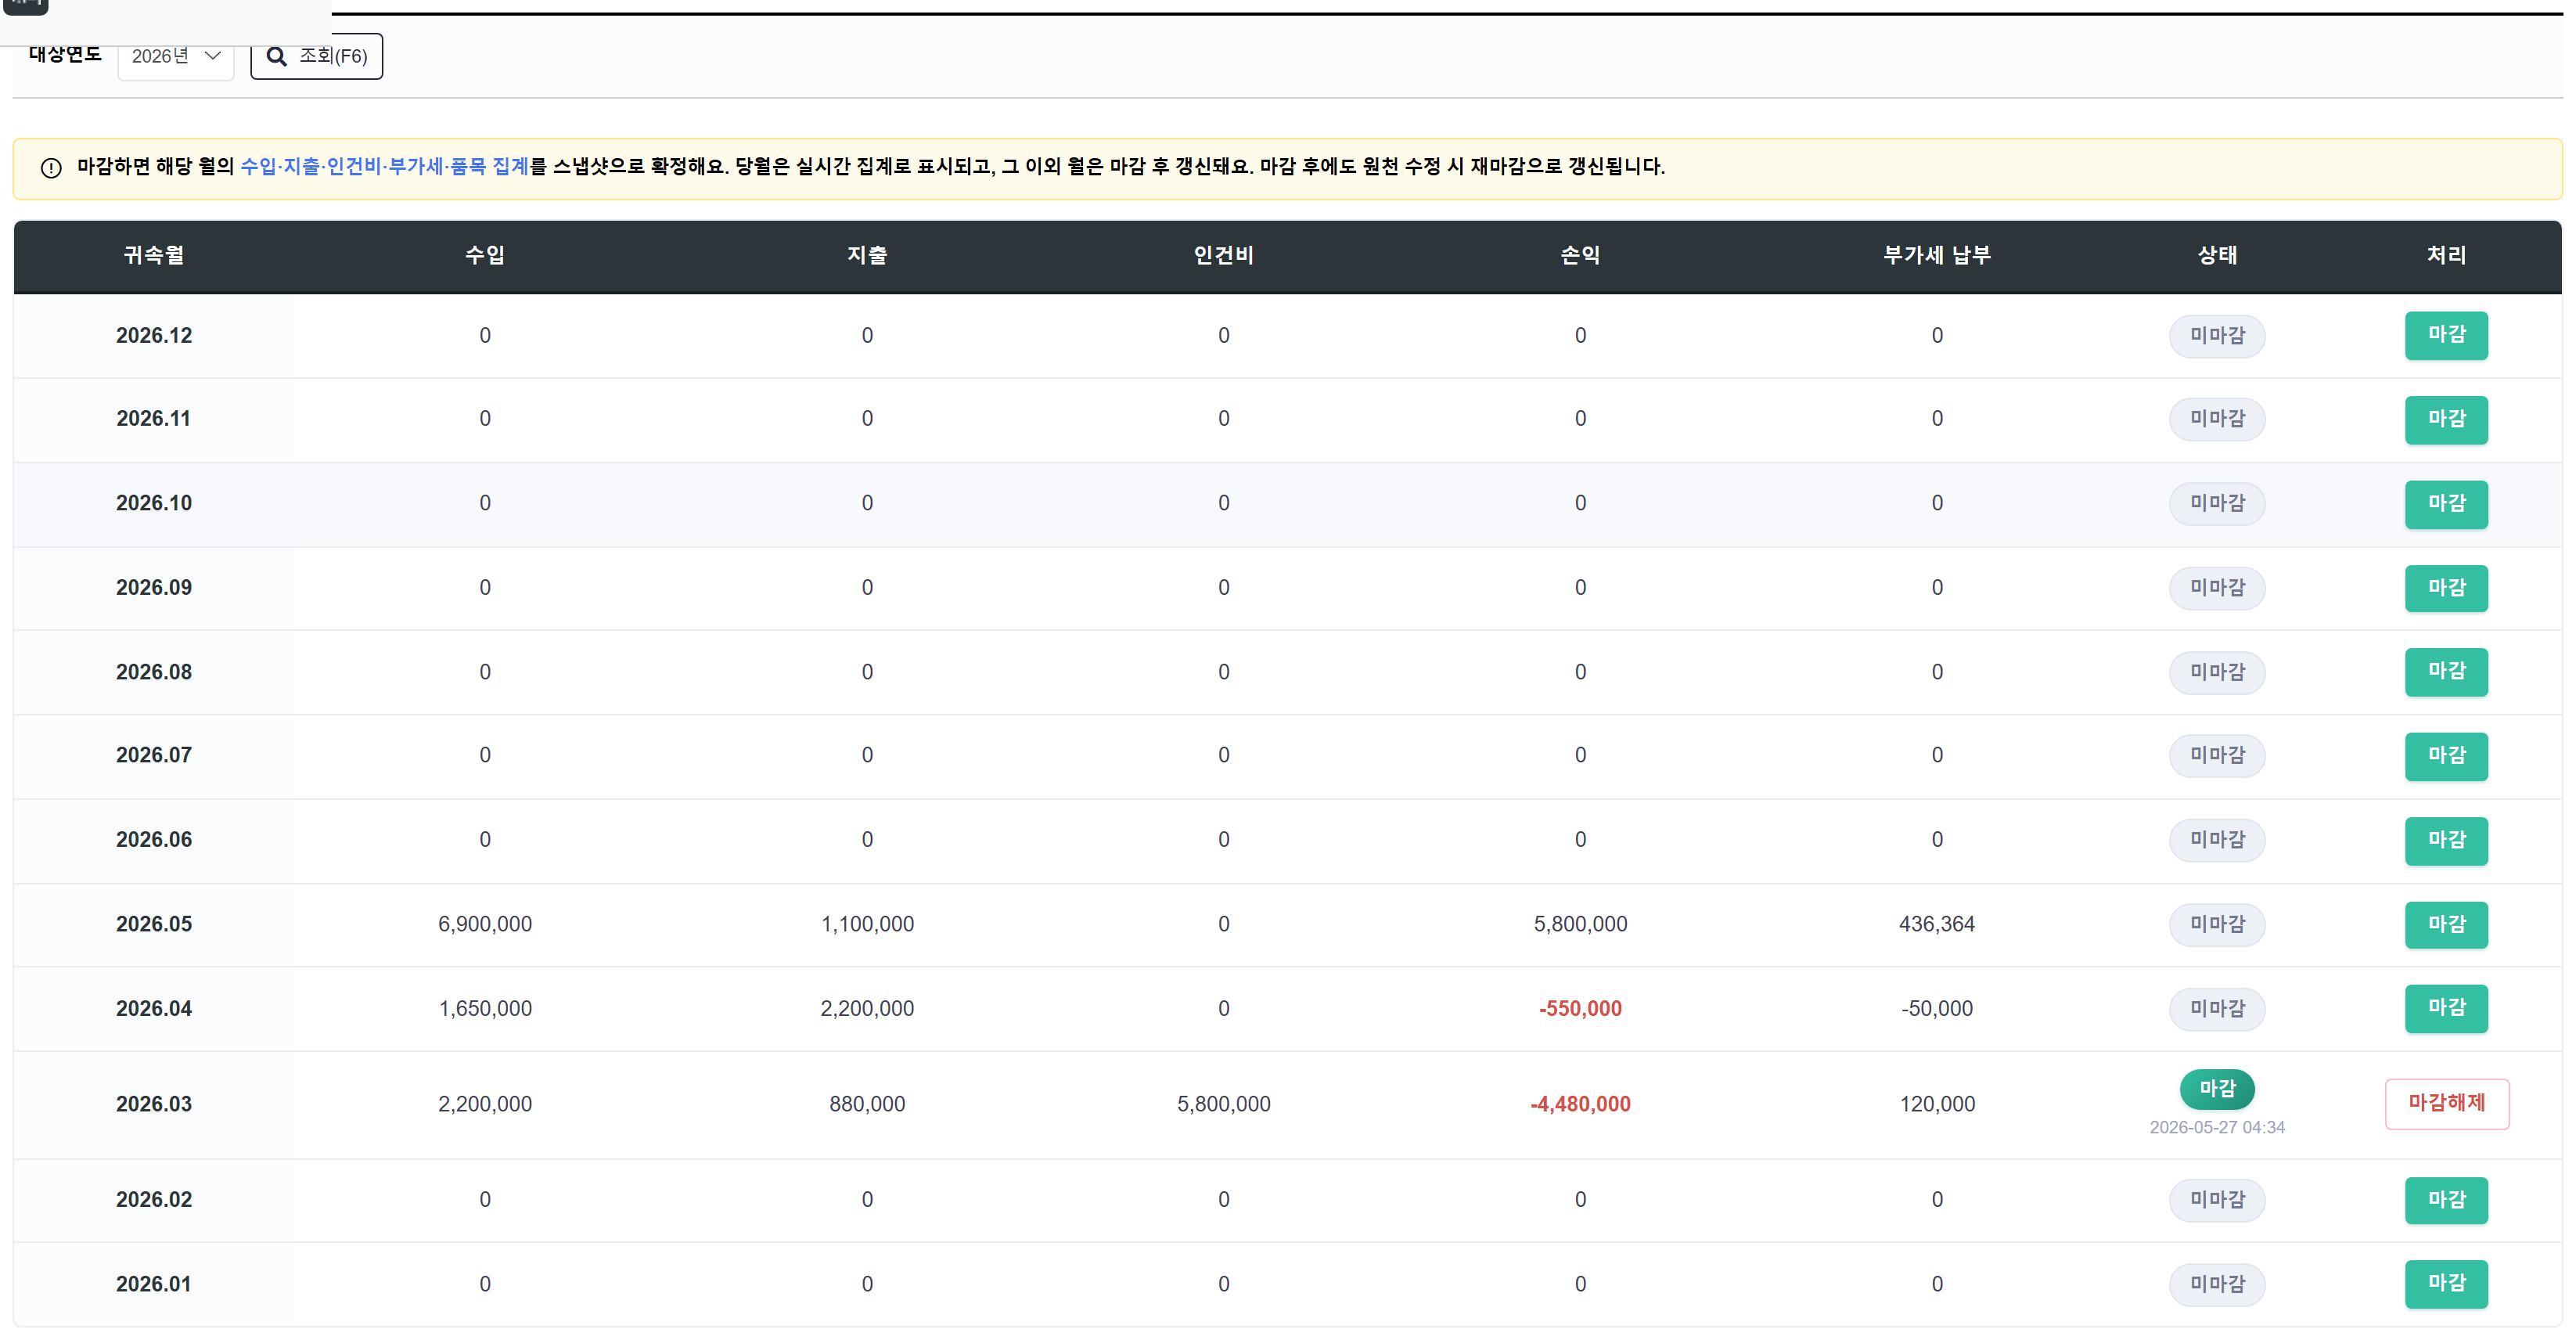Select the 2026.05 month cell
Screen dimensions: 2576x1340
153,924
